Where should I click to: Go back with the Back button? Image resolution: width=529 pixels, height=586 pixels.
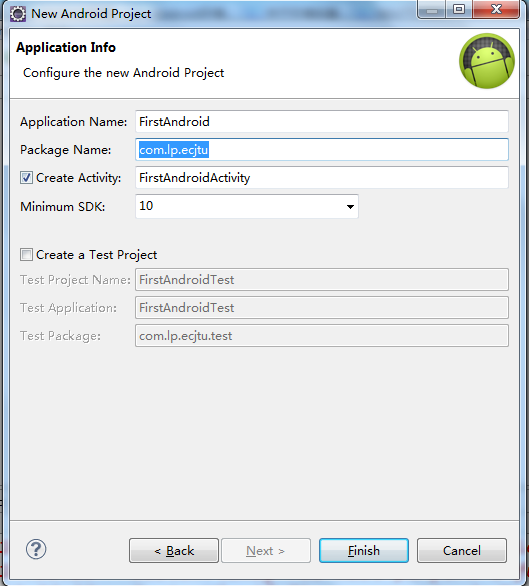(174, 550)
